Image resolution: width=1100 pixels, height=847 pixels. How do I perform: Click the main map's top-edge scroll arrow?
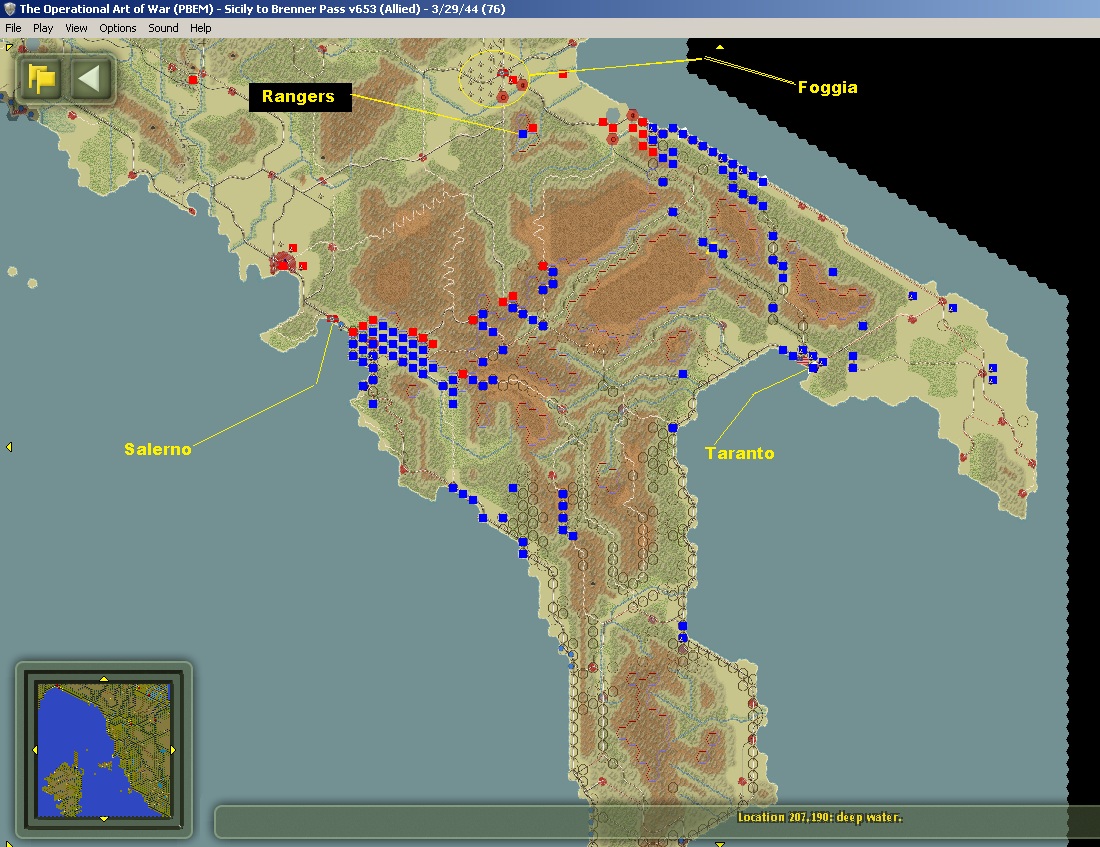(719, 47)
